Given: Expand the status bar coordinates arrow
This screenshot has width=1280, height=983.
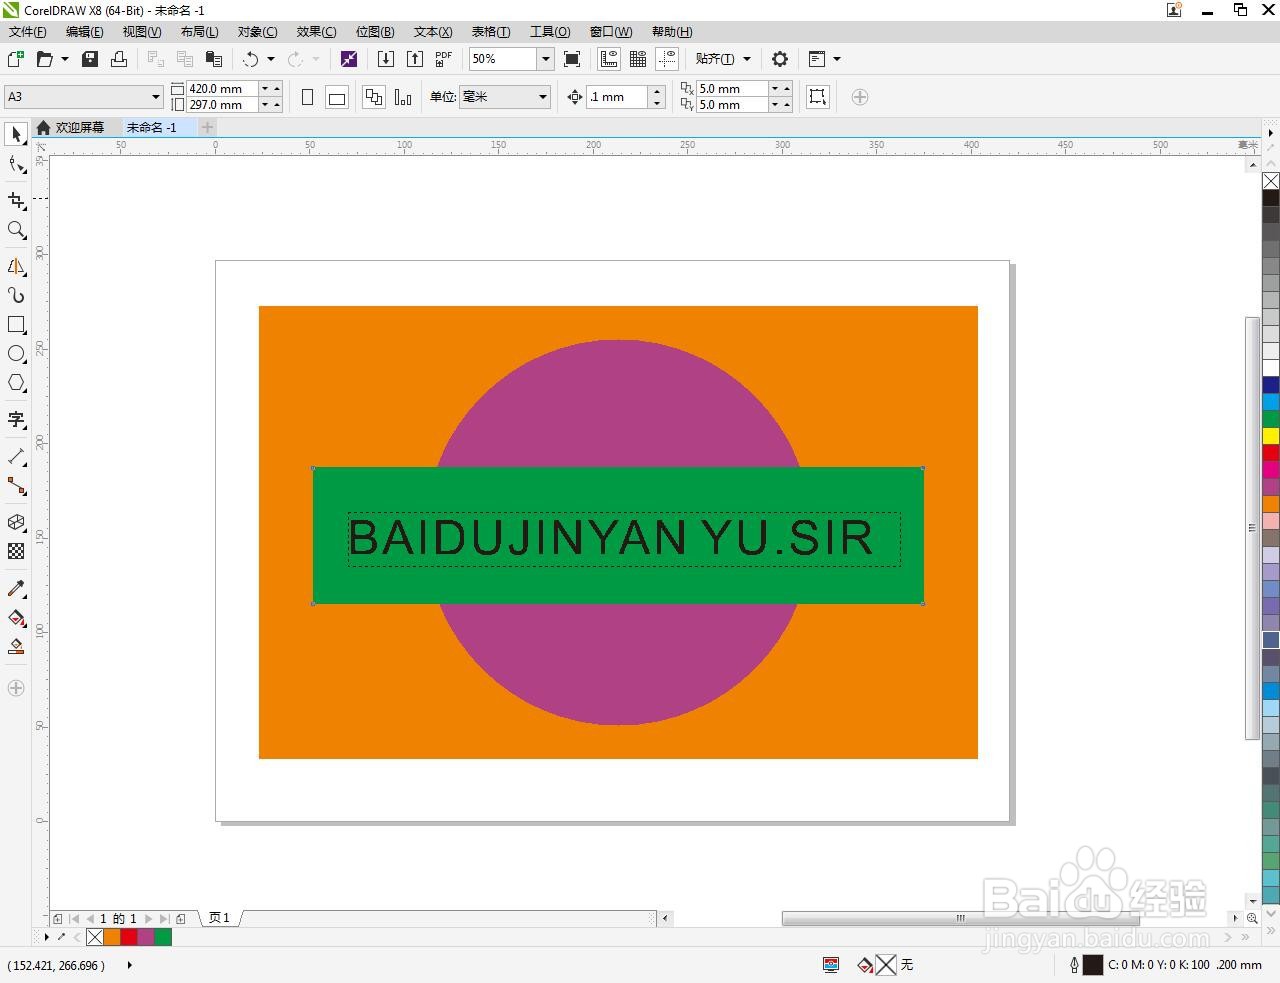Looking at the screenshot, I should click(130, 965).
